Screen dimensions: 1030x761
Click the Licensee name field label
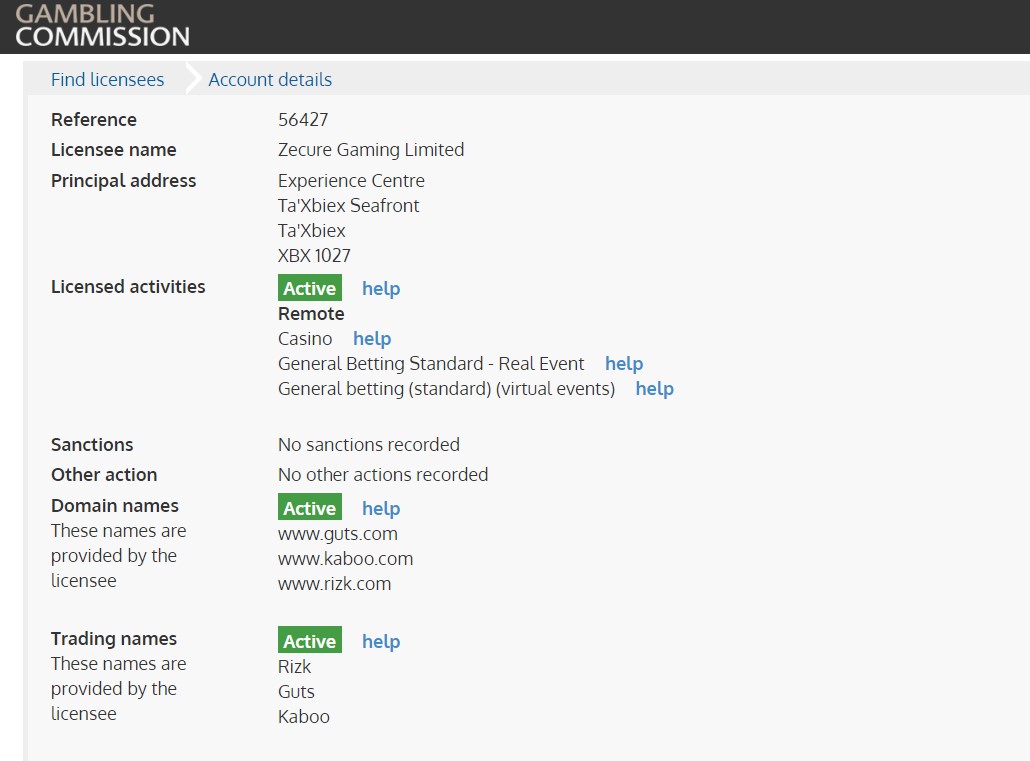(x=114, y=150)
